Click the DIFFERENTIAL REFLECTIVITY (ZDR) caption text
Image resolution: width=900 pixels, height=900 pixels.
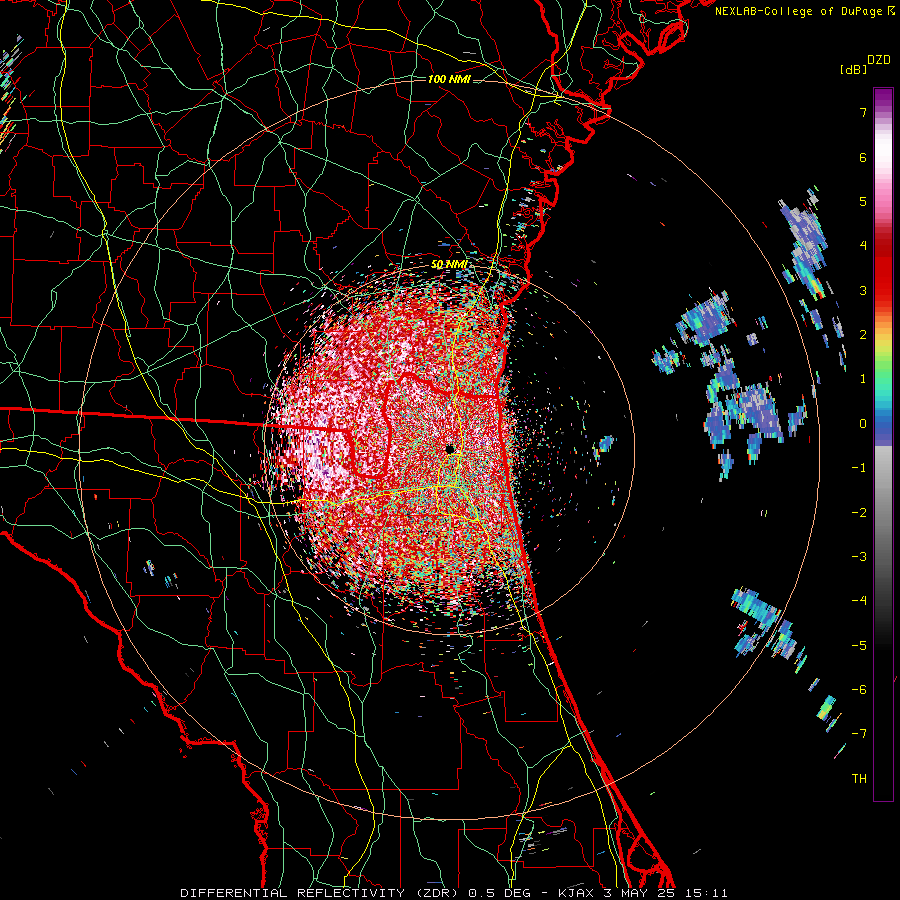[321, 893]
